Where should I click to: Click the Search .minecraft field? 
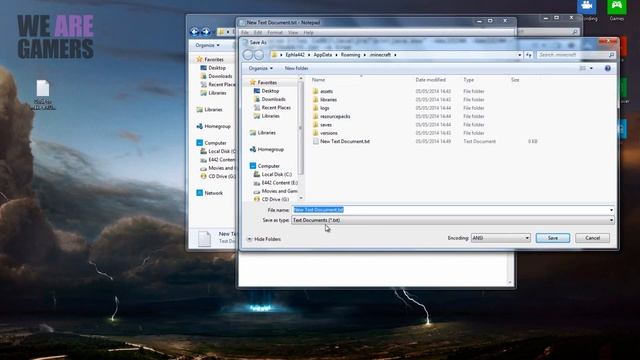tap(576, 55)
